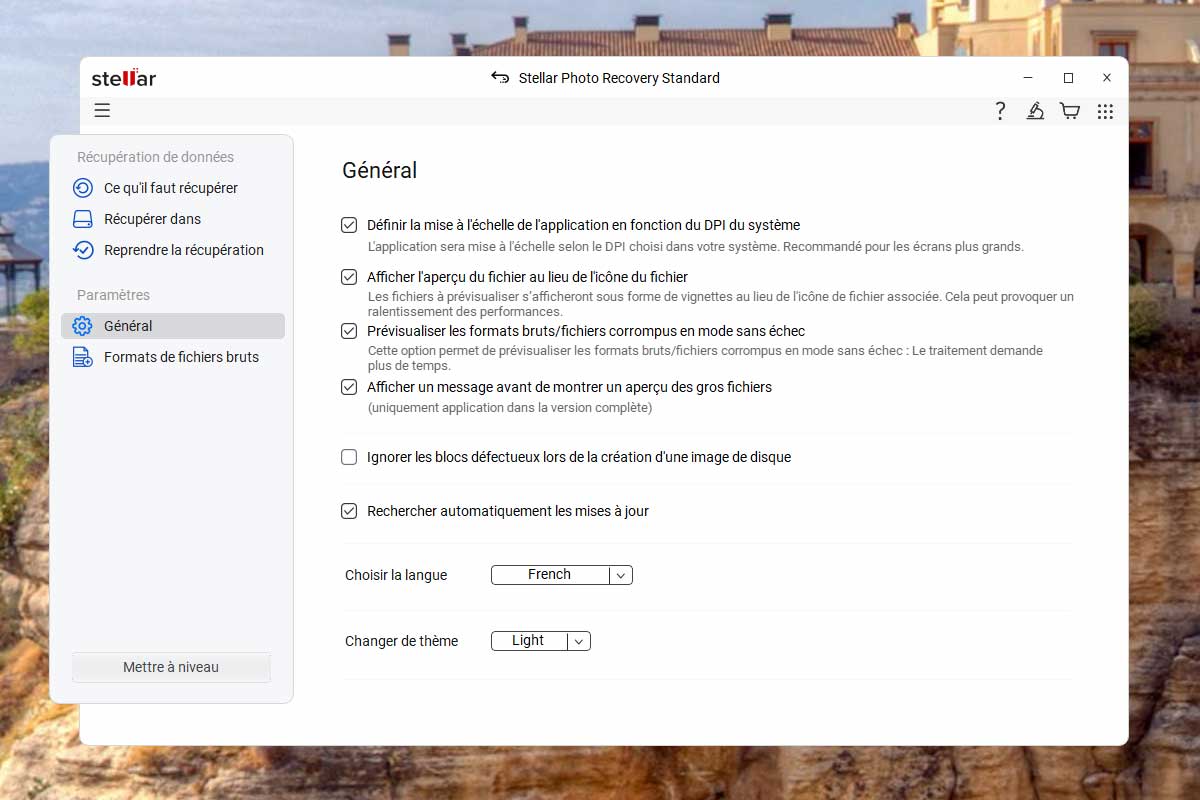
Task: Click the help question mark icon
Action: 1000,111
